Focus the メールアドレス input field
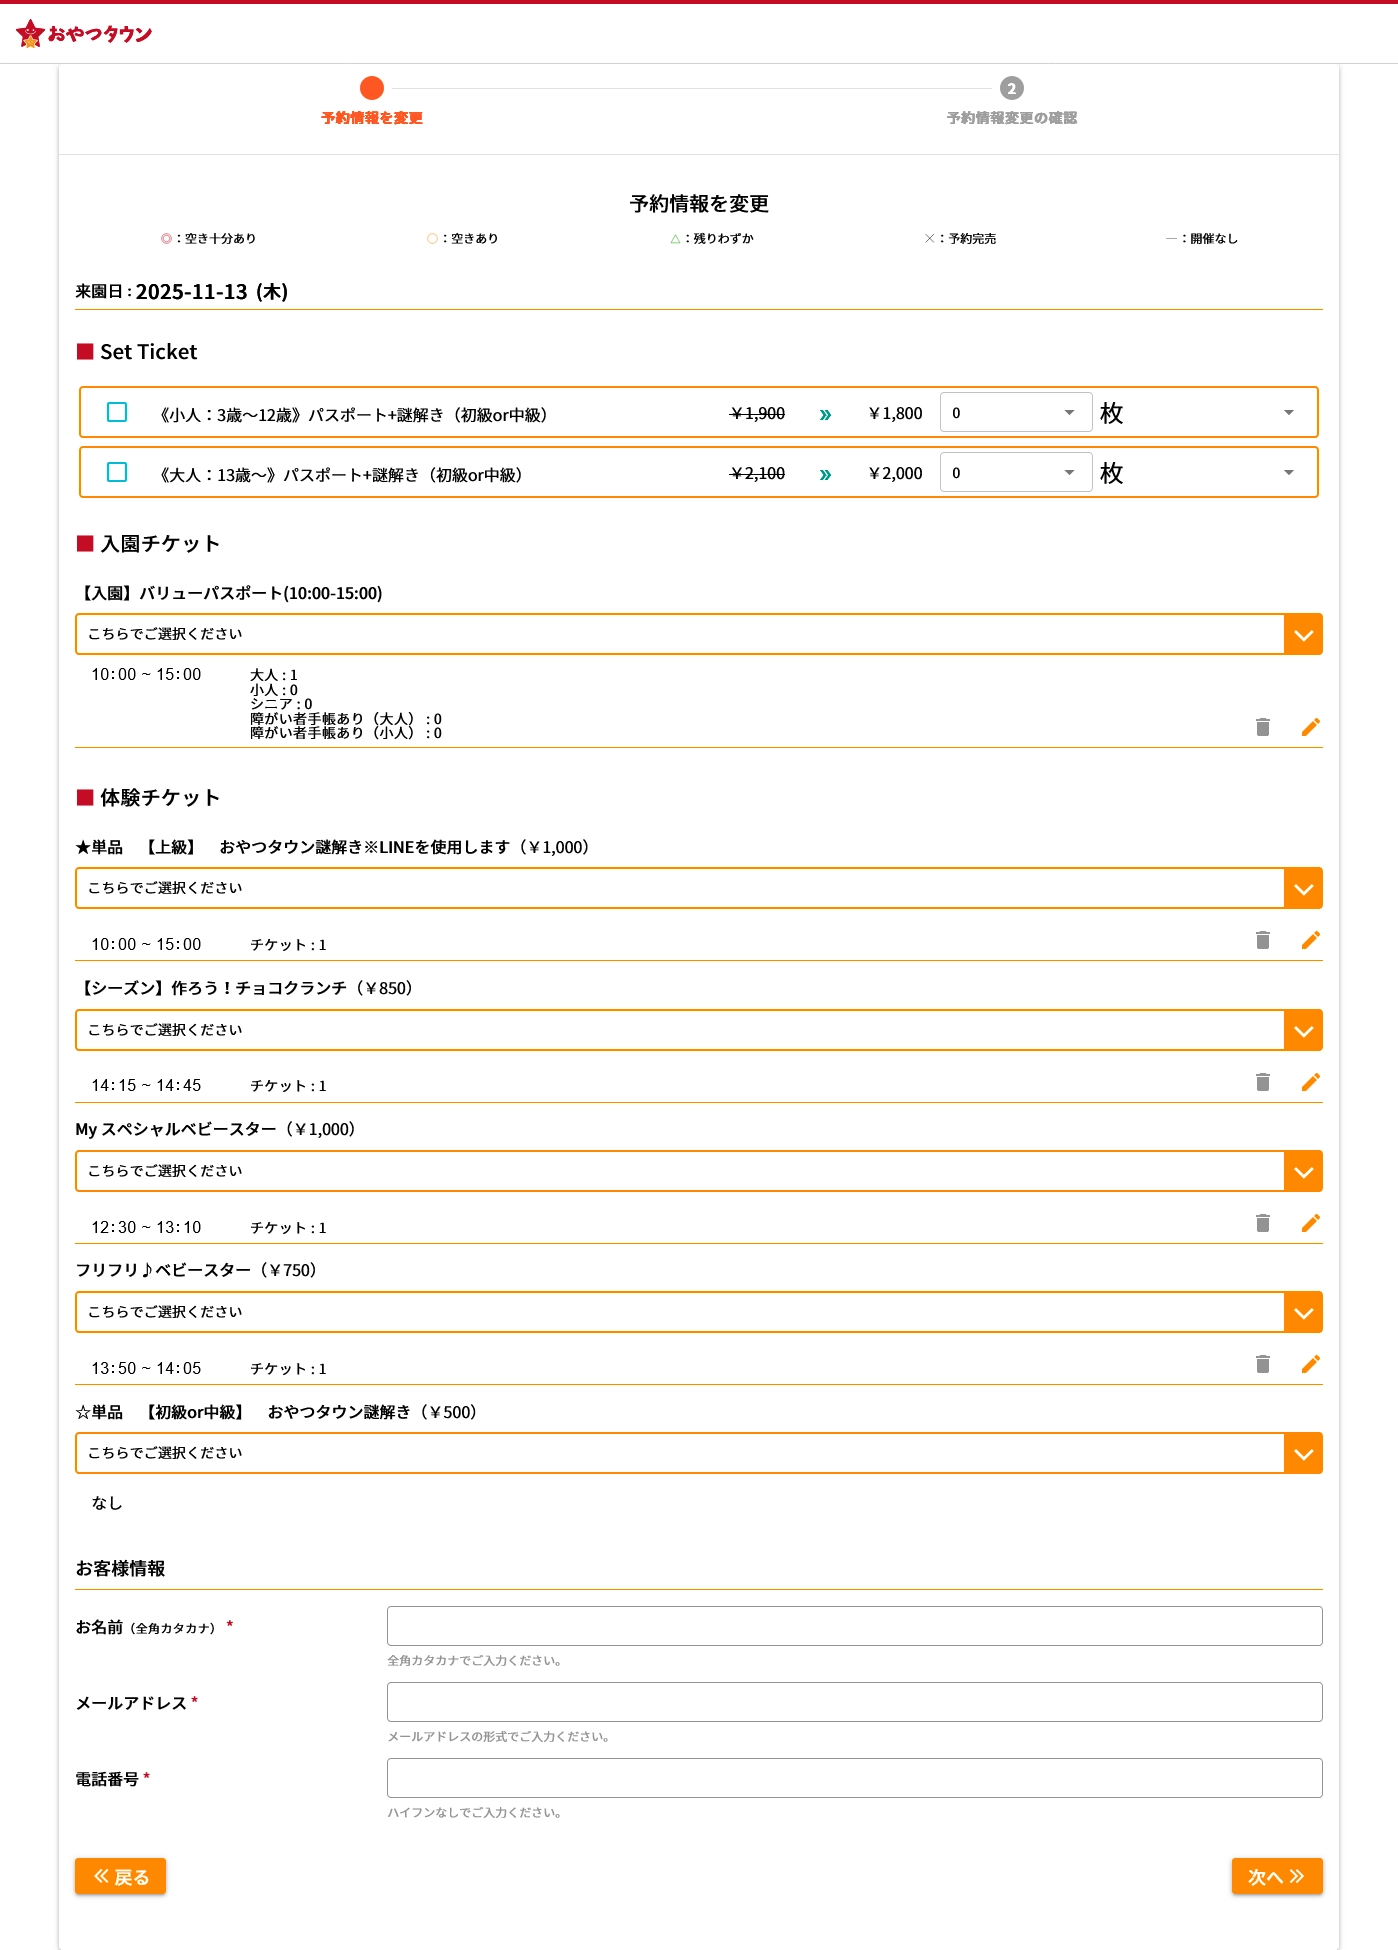 pyautogui.click(x=854, y=1702)
